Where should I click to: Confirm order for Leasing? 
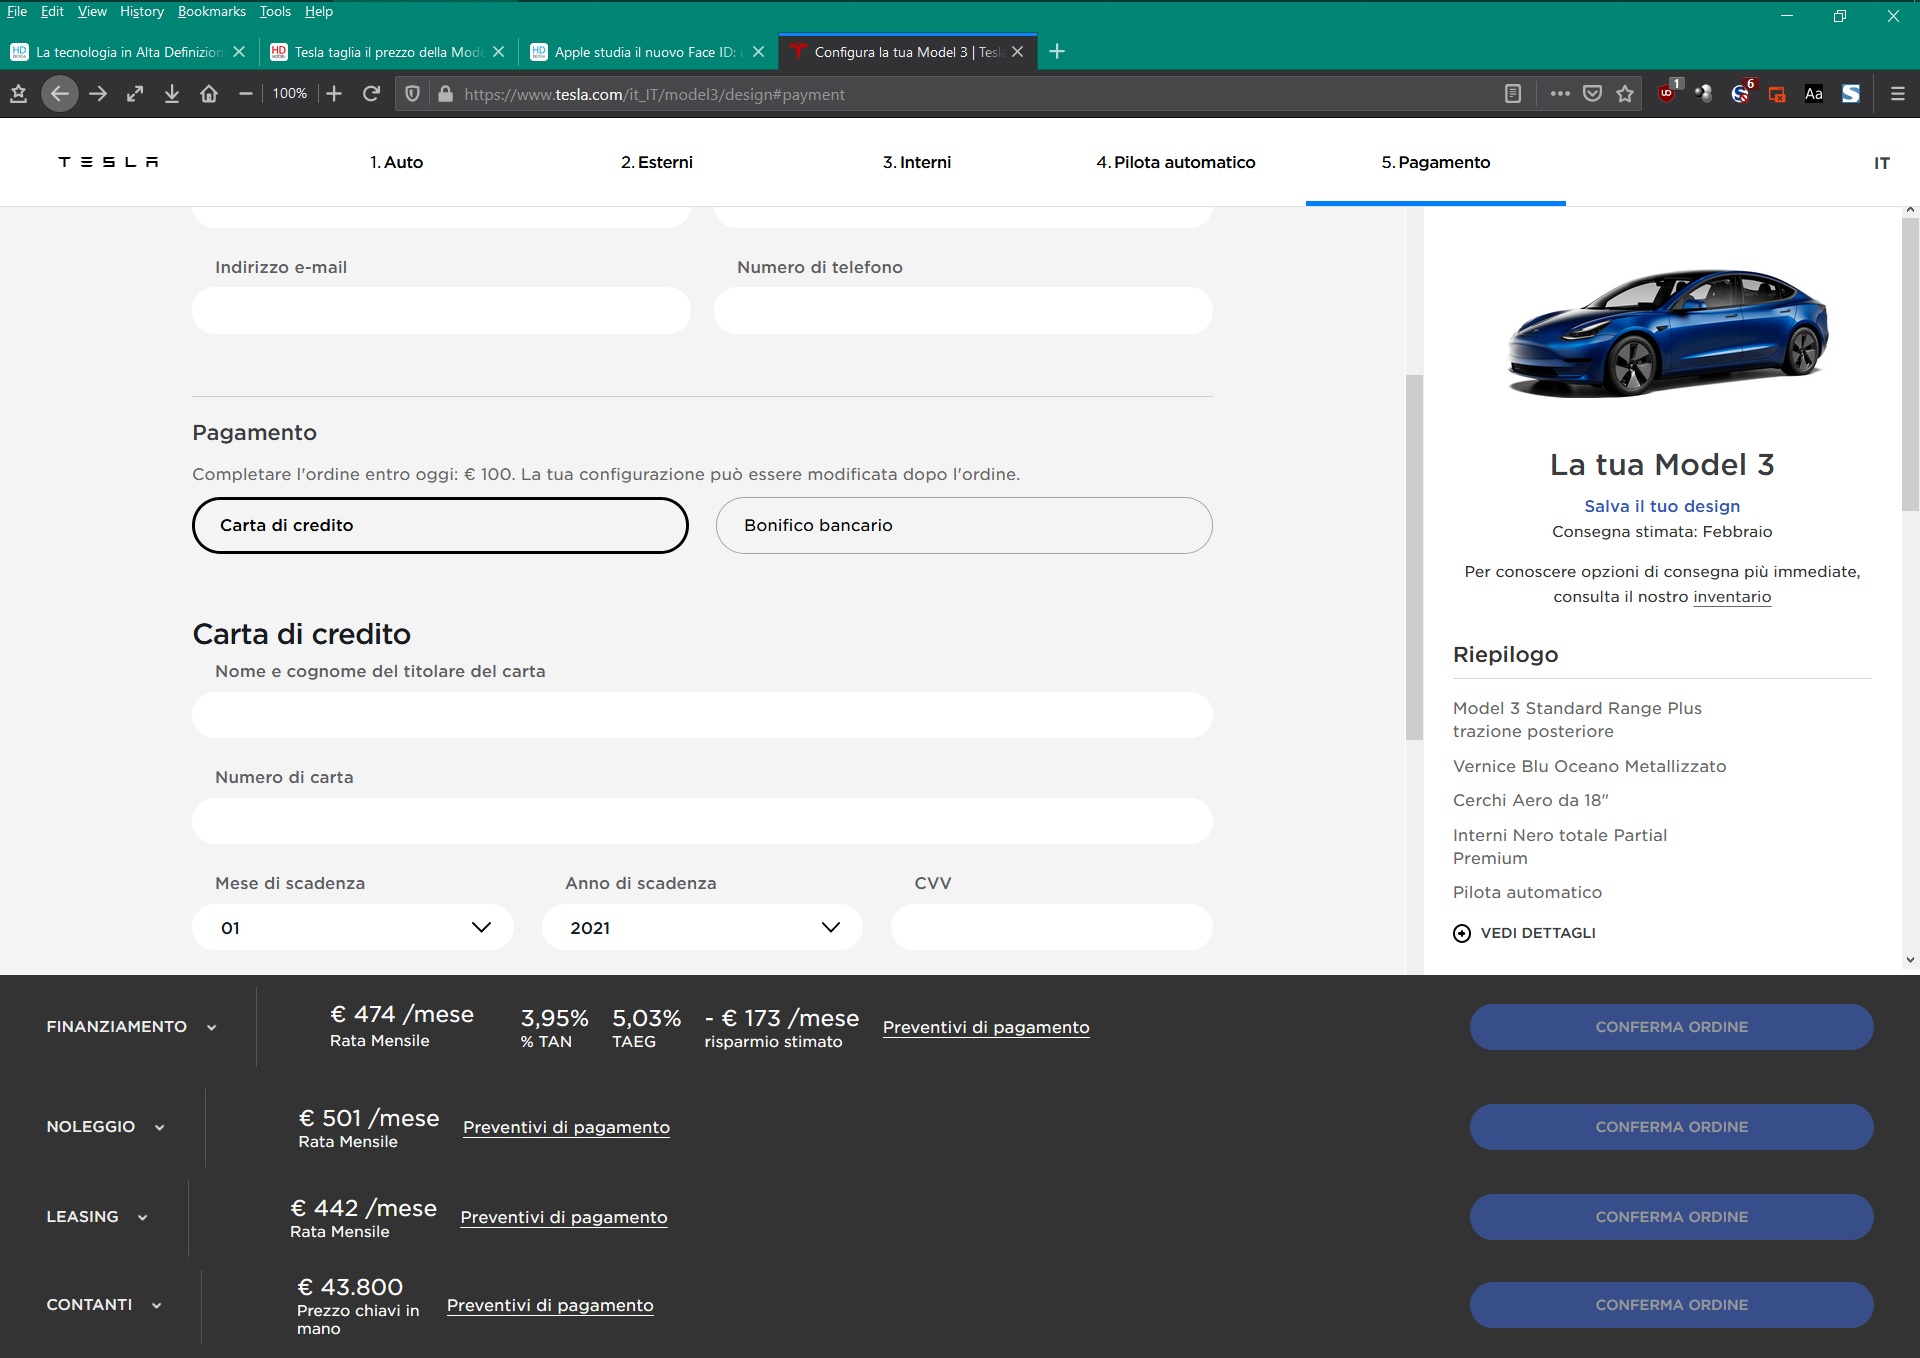pos(1671,1217)
